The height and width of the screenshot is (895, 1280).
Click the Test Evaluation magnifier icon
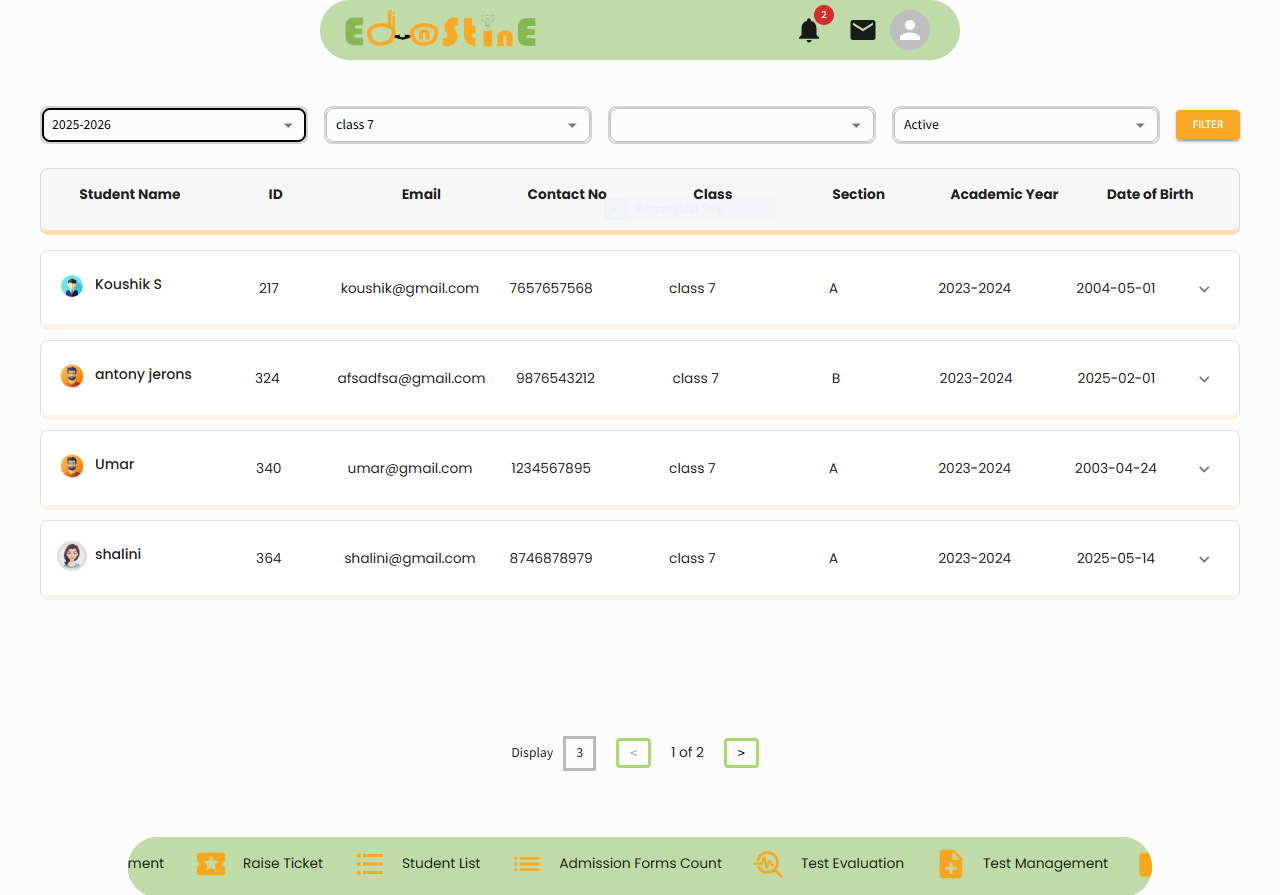pyautogui.click(x=768, y=864)
